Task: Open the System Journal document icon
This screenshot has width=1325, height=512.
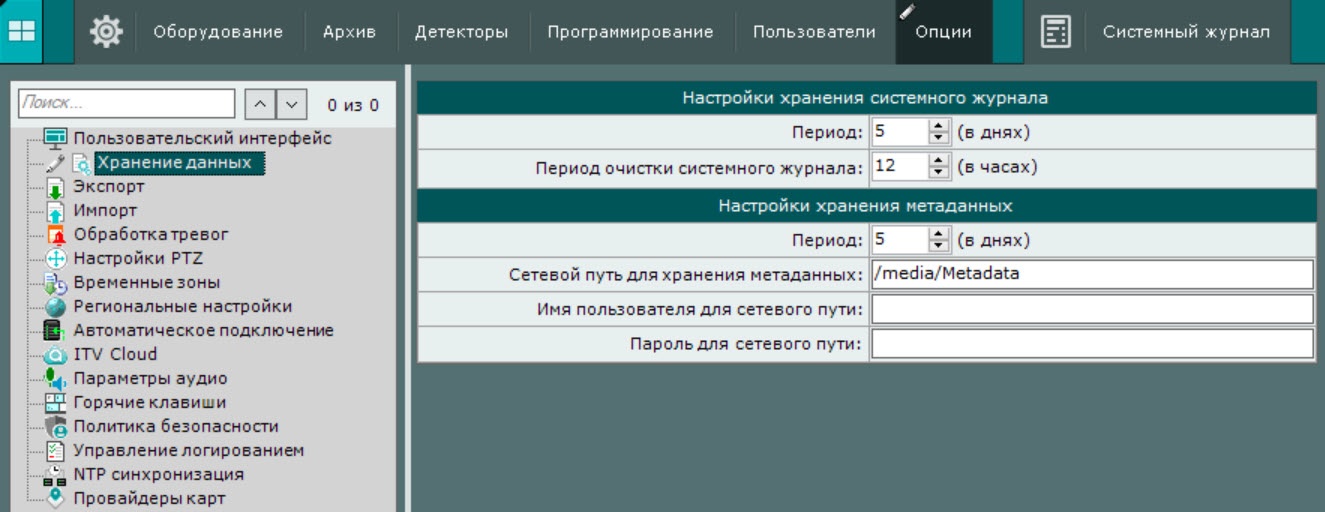Action: click(1055, 32)
